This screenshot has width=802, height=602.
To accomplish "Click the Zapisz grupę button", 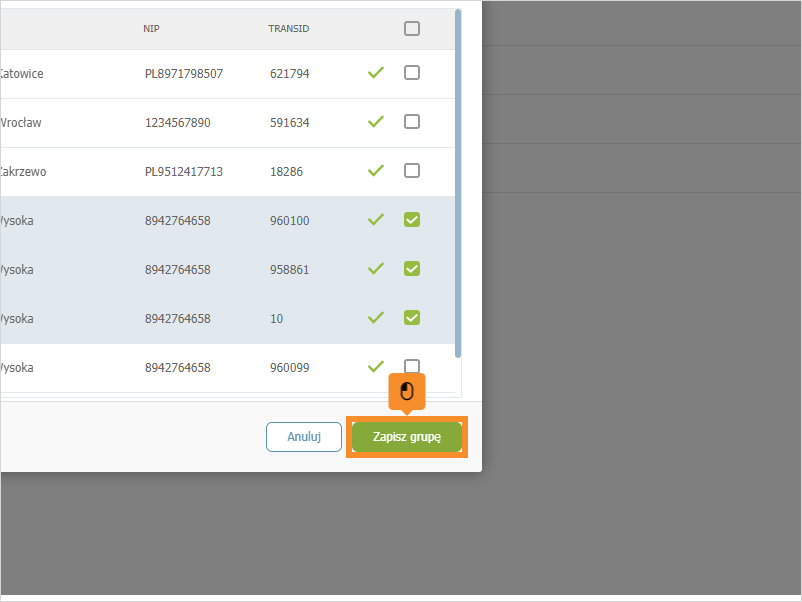I will [x=407, y=437].
